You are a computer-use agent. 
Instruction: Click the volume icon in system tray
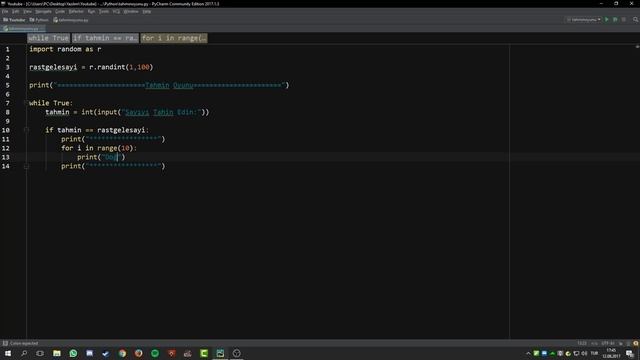pos(584,353)
